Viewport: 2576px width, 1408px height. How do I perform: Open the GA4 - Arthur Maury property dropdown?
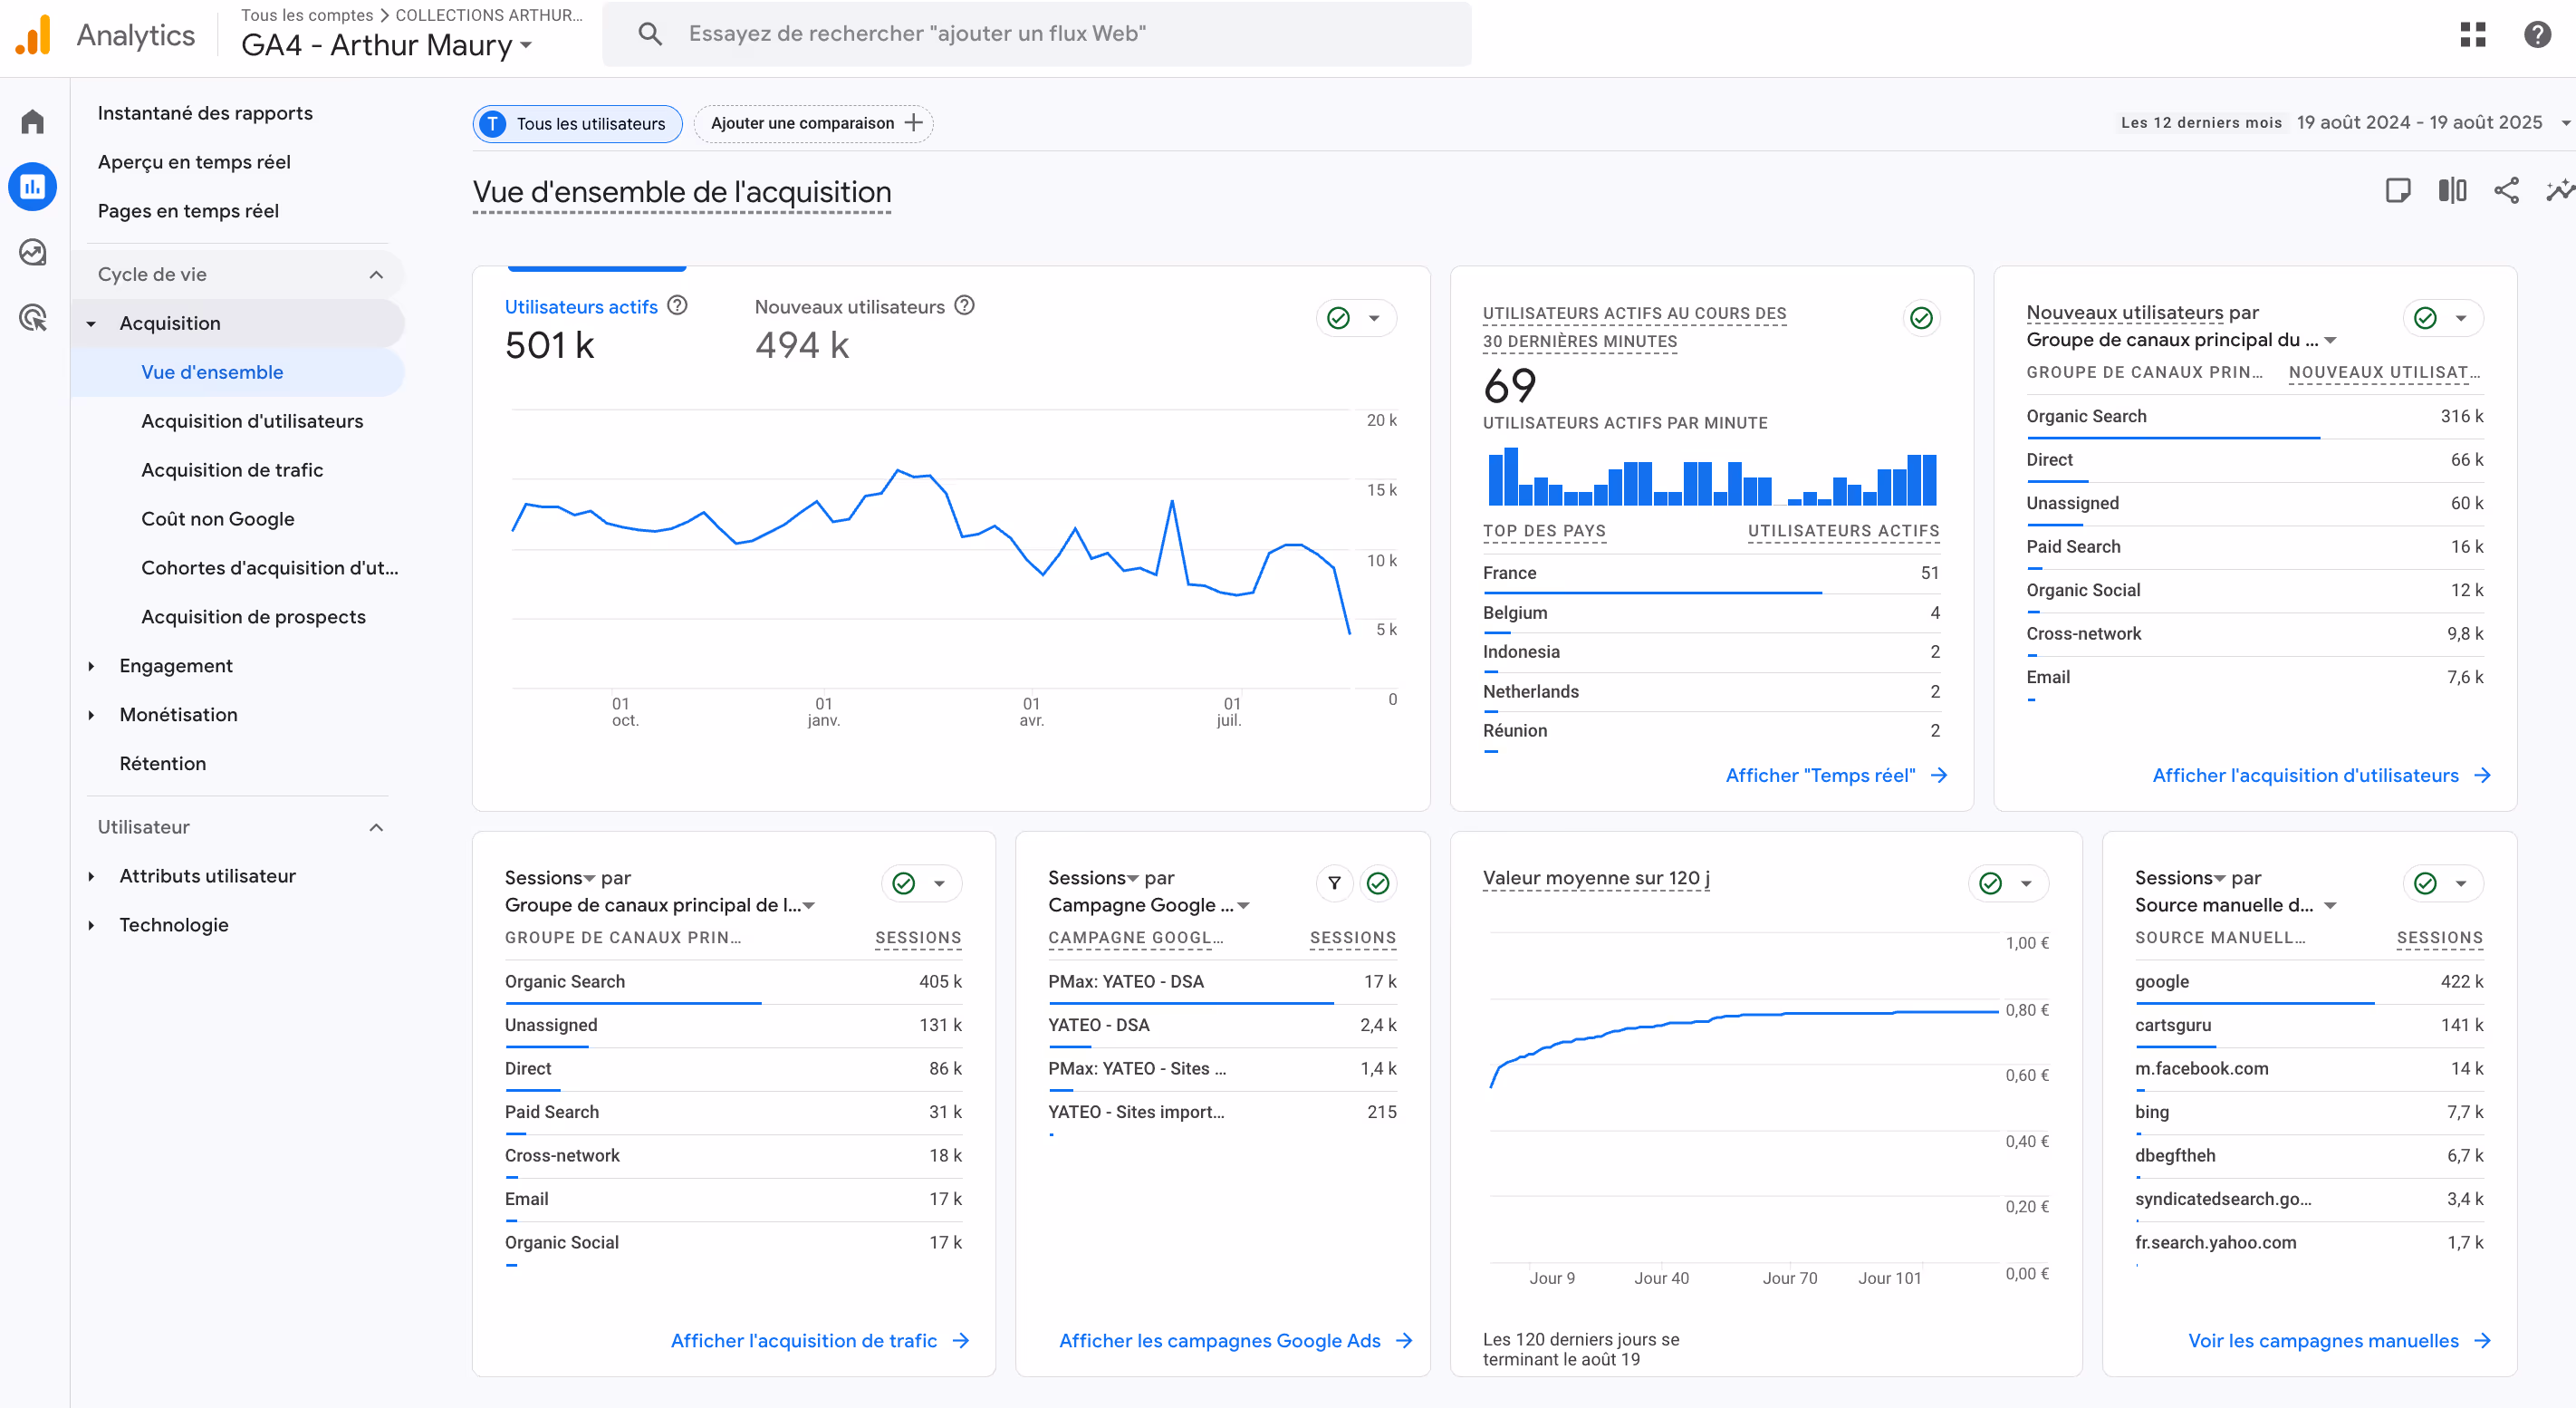387,46
